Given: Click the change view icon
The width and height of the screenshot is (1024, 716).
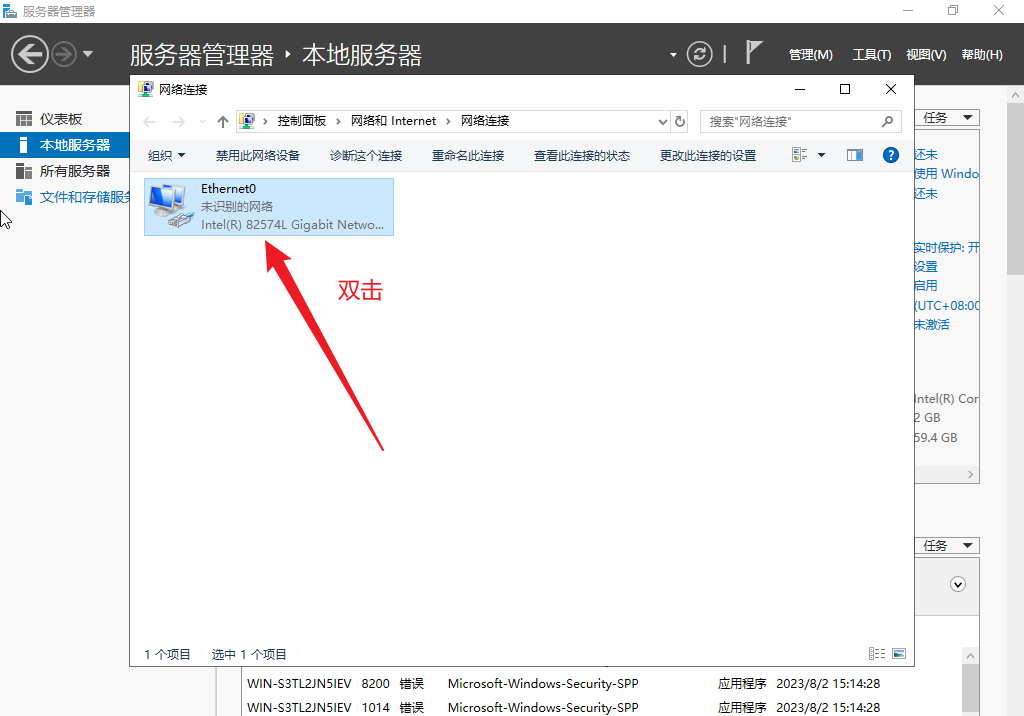Looking at the screenshot, I should [x=799, y=155].
